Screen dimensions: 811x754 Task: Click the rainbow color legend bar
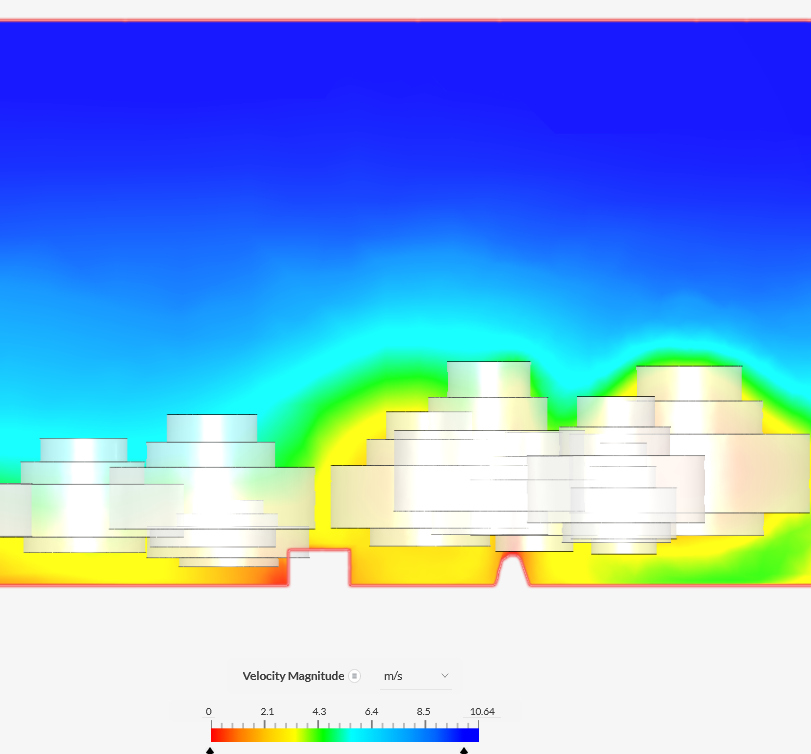click(x=345, y=733)
